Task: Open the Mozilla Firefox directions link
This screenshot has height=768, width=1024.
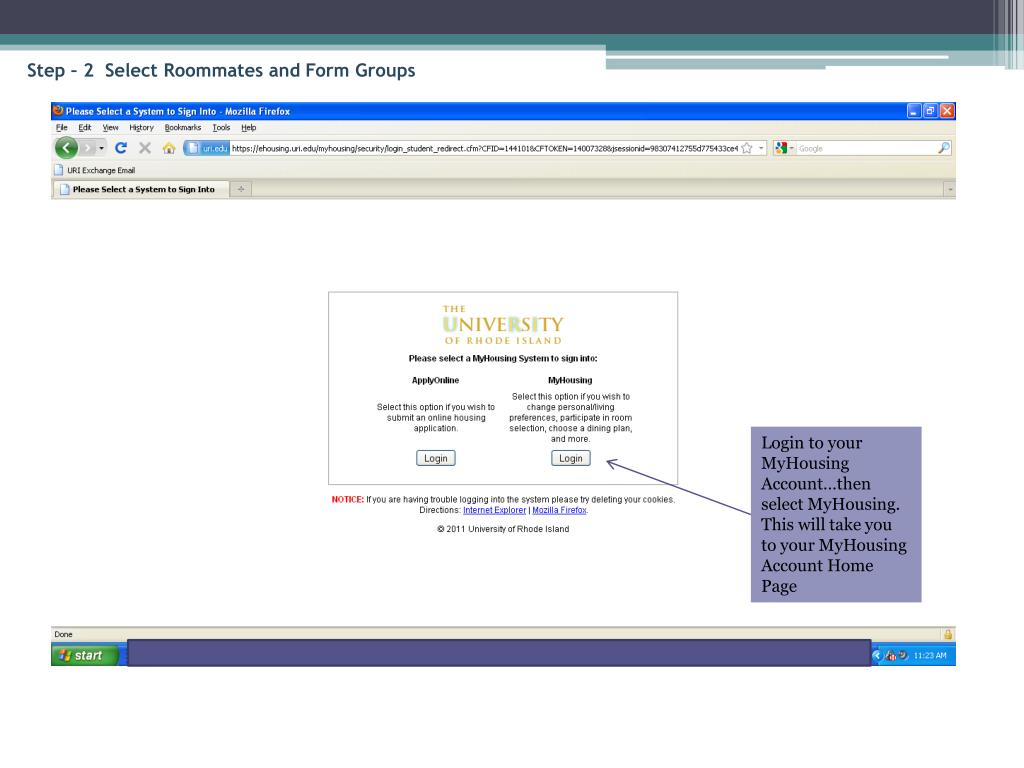Action: (x=559, y=510)
